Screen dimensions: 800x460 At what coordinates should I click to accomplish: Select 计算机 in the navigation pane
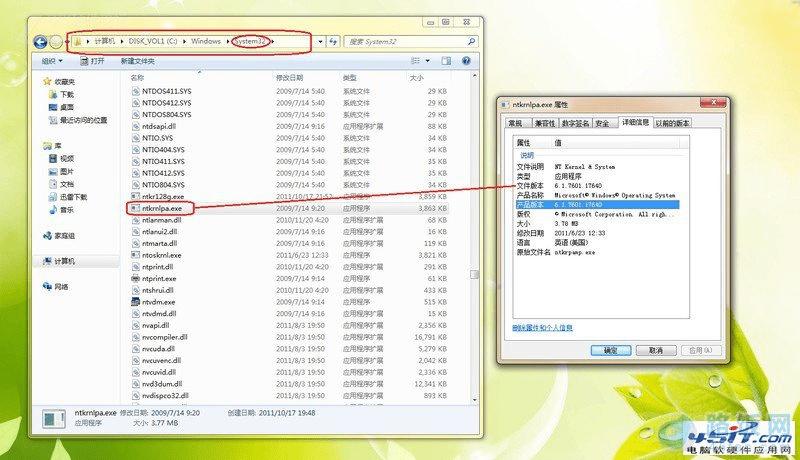[x=60, y=261]
